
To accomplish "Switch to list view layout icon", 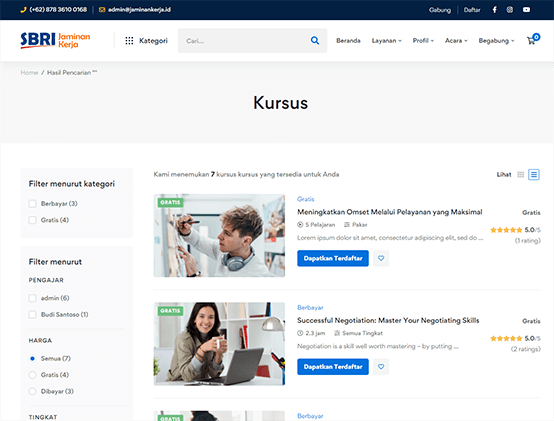I will point(534,174).
